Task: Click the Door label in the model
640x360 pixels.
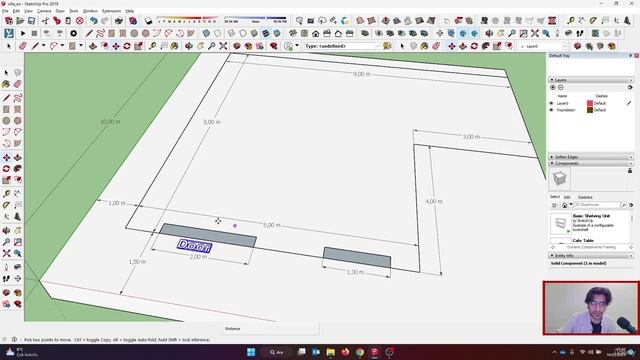Action: [x=195, y=246]
